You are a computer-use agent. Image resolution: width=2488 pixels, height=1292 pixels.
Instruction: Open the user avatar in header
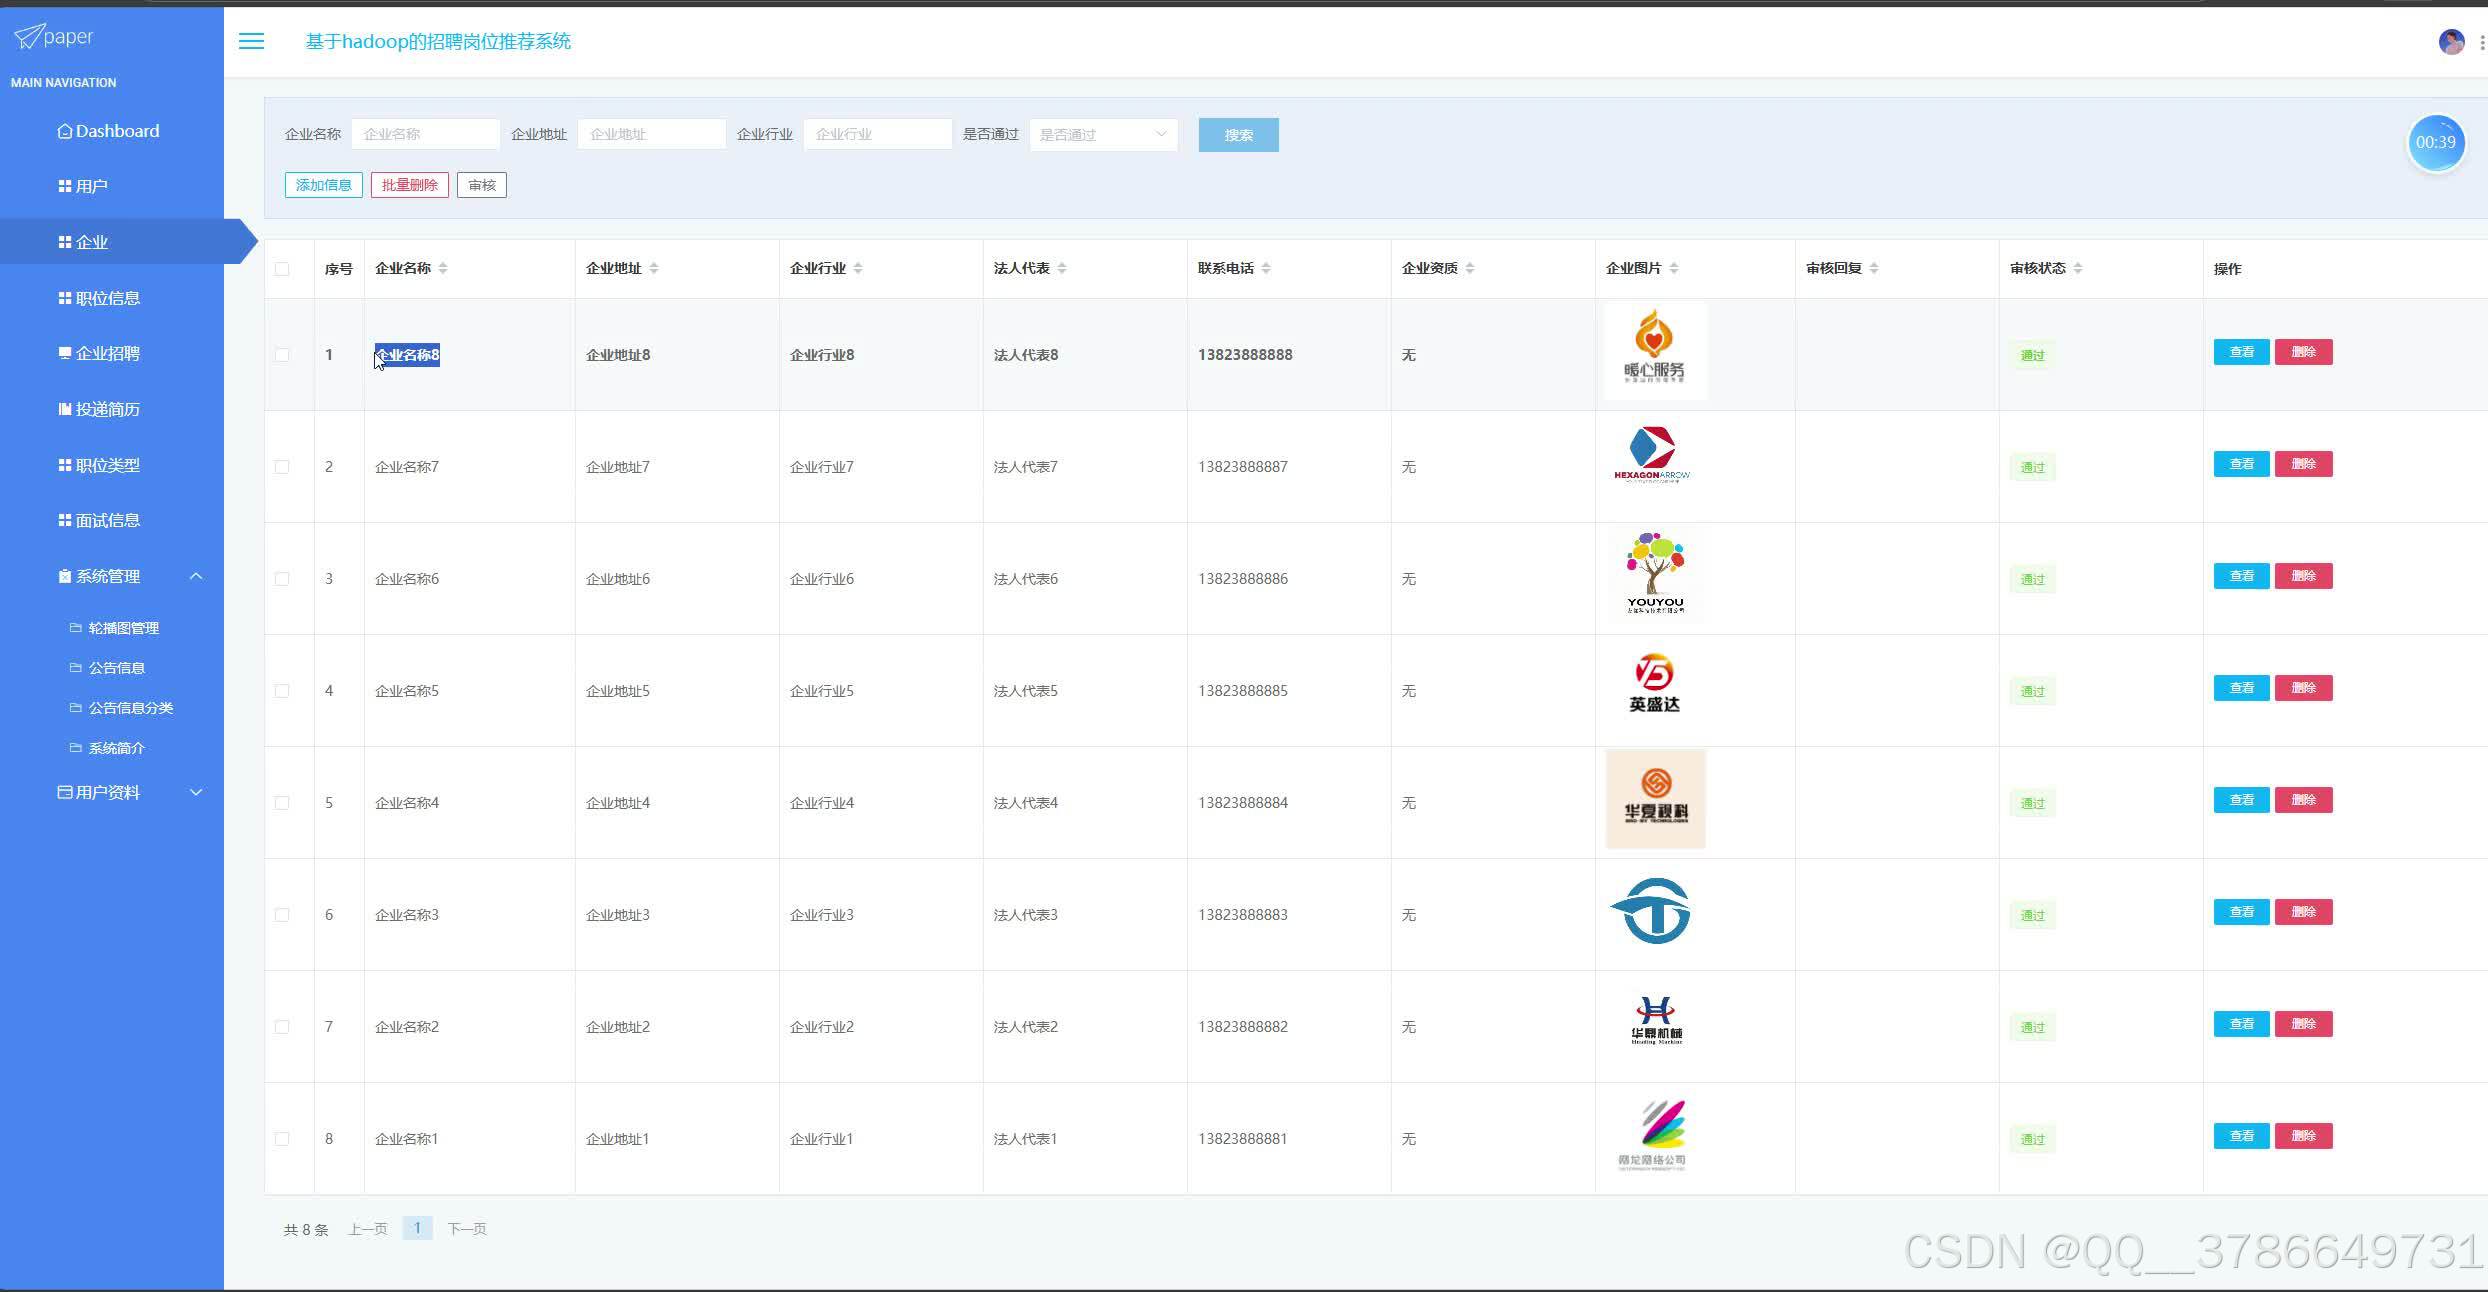[2451, 42]
